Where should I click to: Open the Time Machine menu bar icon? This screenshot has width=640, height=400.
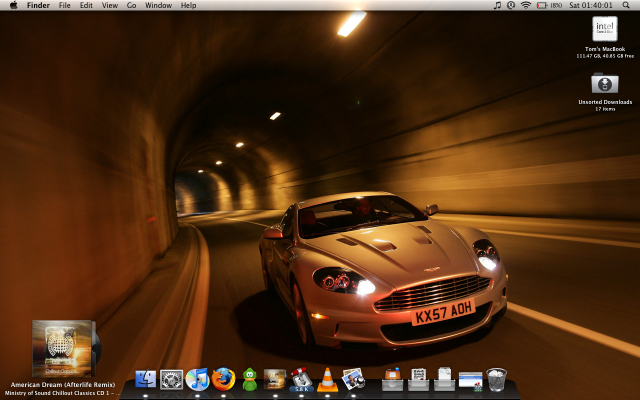click(511, 6)
